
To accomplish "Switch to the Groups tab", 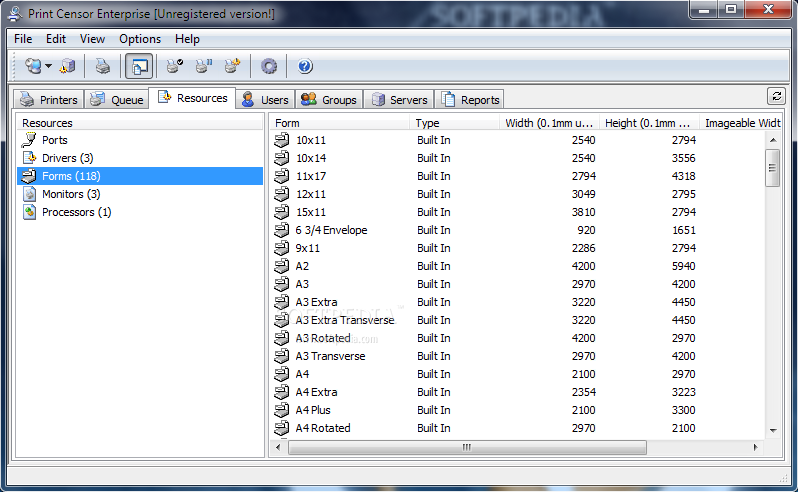I will coord(329,100).
